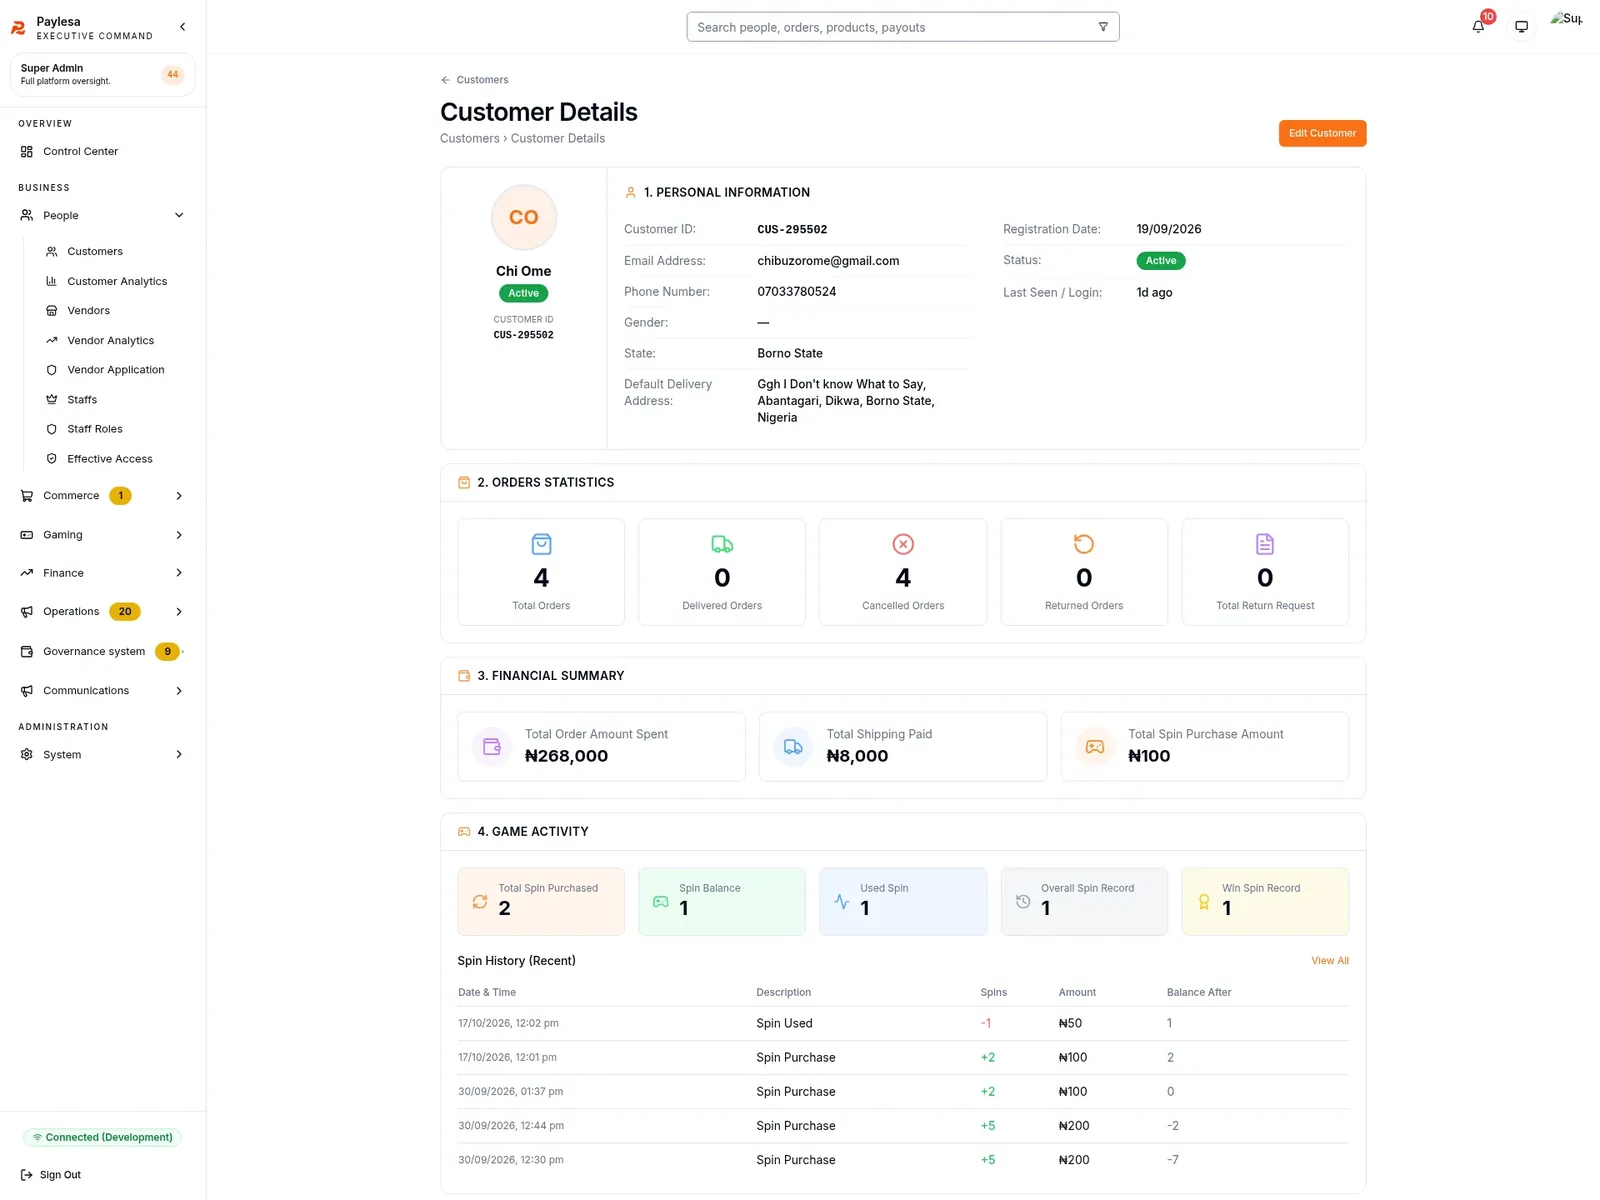Click the Overall Spin Record history icon
Screen dimensions: 1600x1200
[1023, 902]
